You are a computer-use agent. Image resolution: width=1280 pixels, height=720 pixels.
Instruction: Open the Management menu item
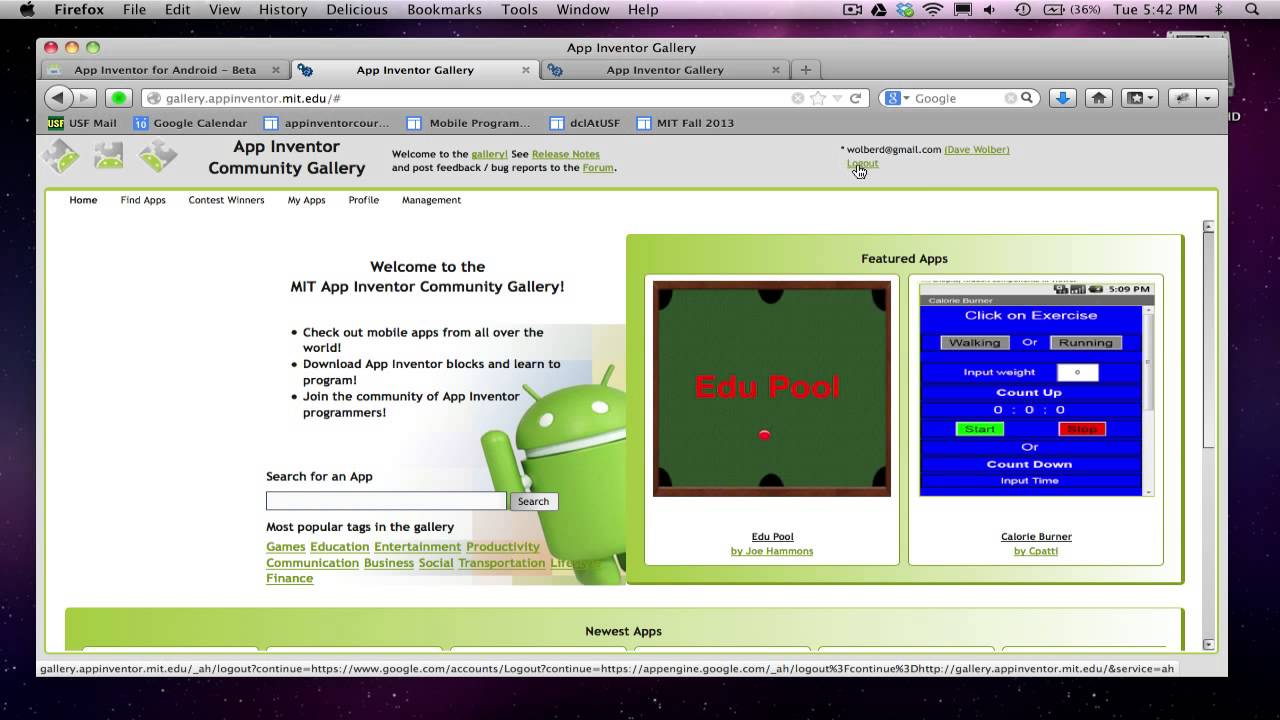431,200
